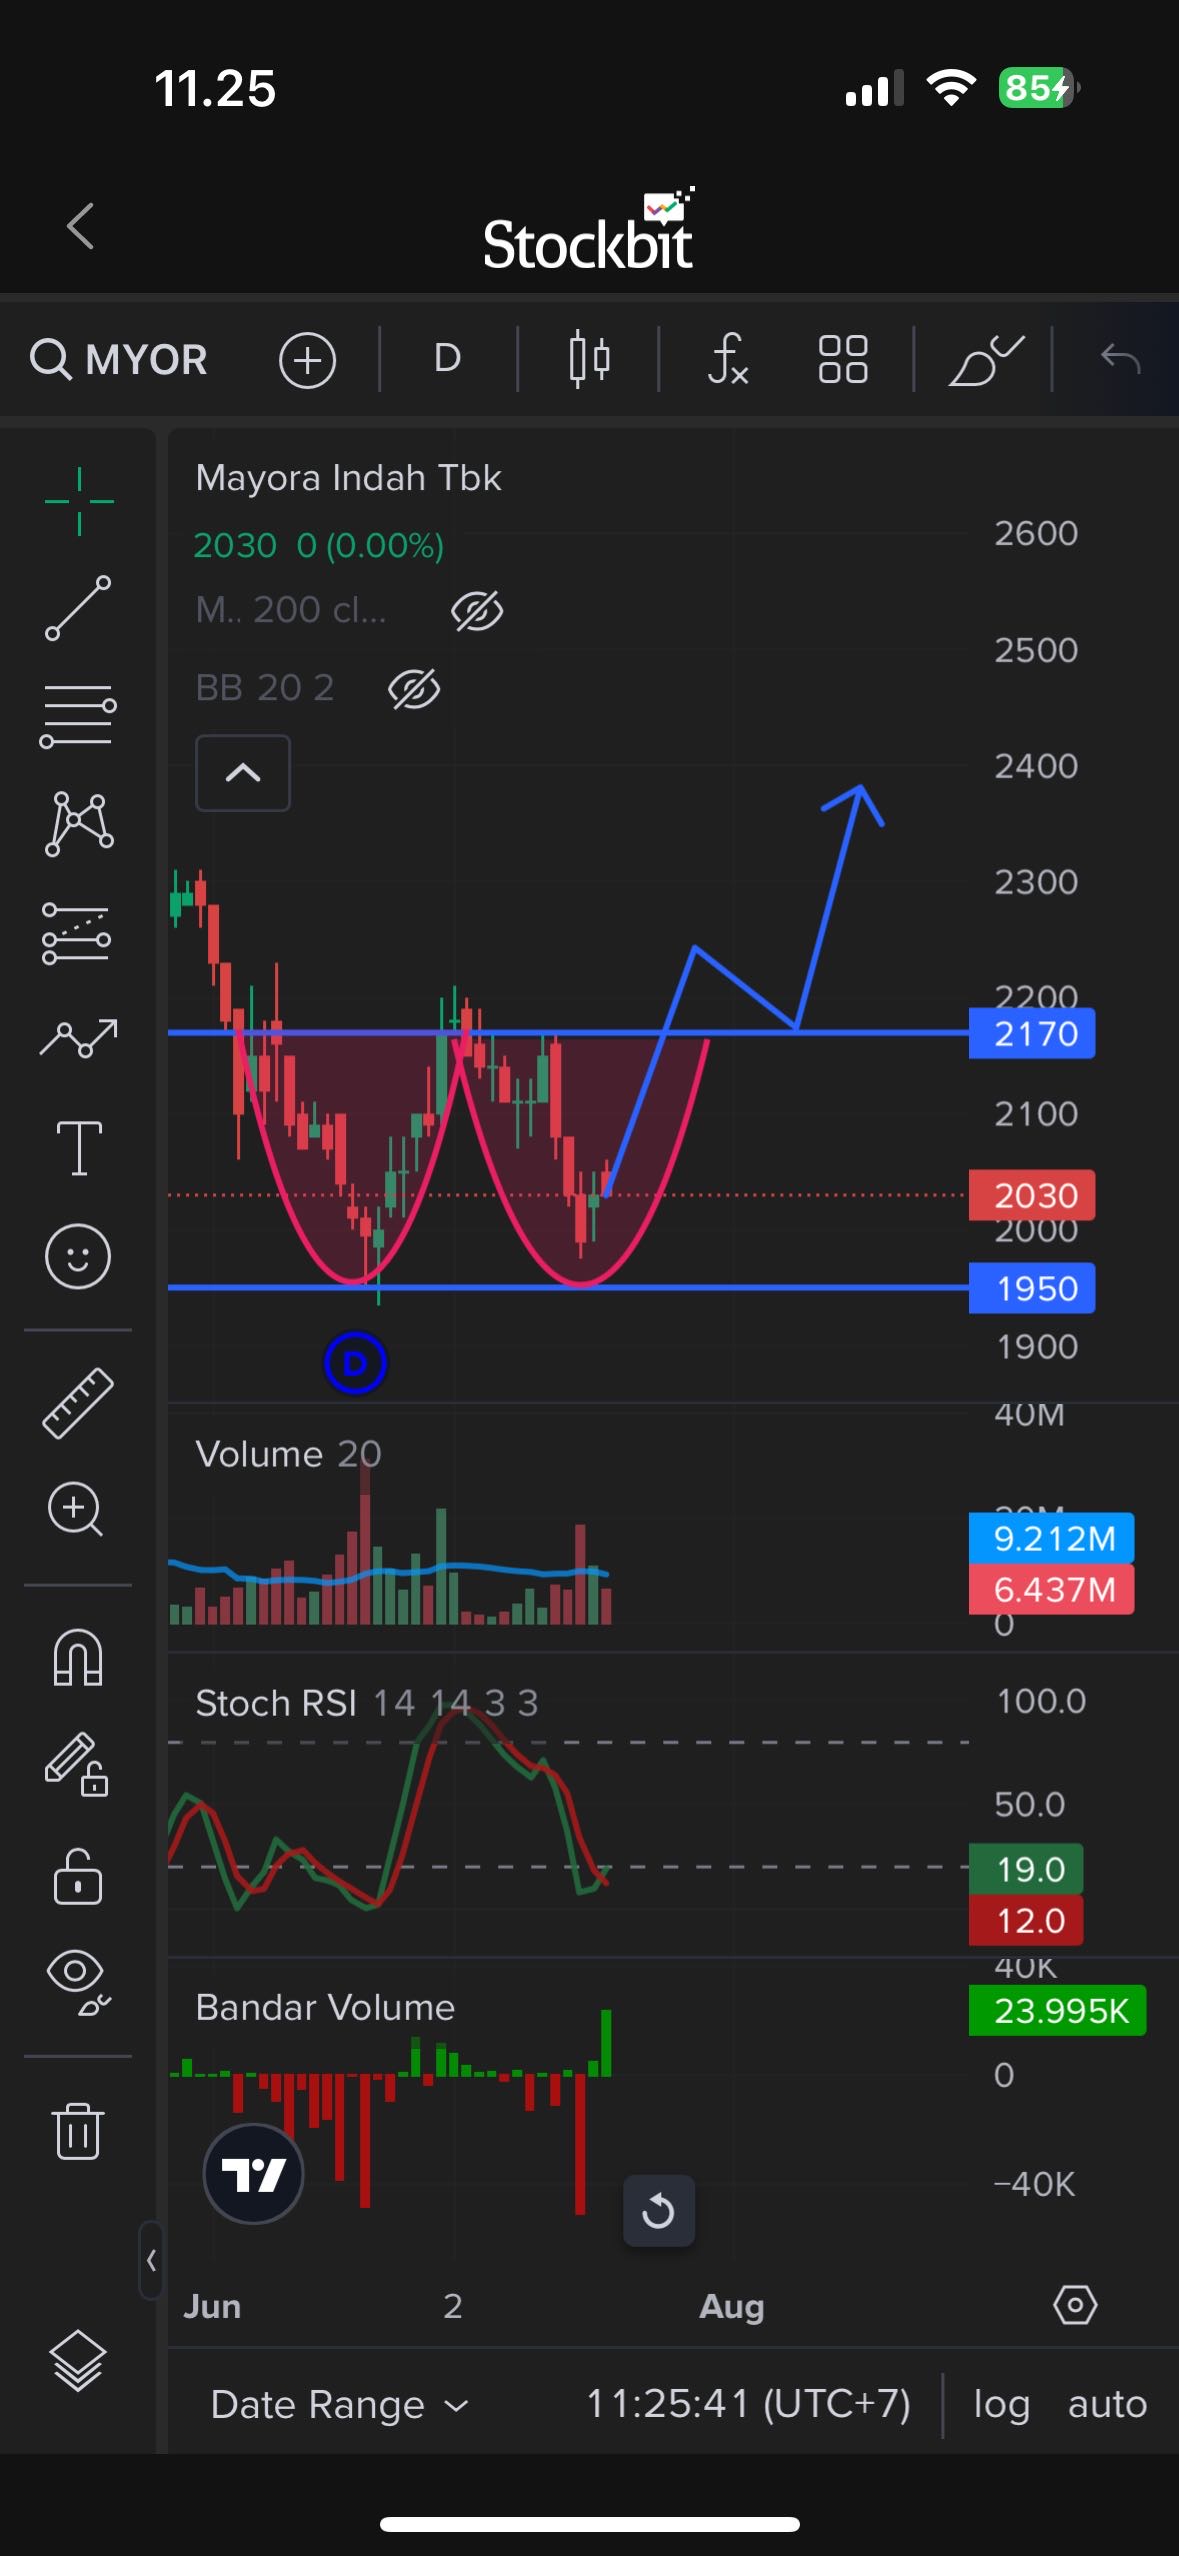Click the 11:25:41 (UTC+7) timezone selector

pos(748,2403)
